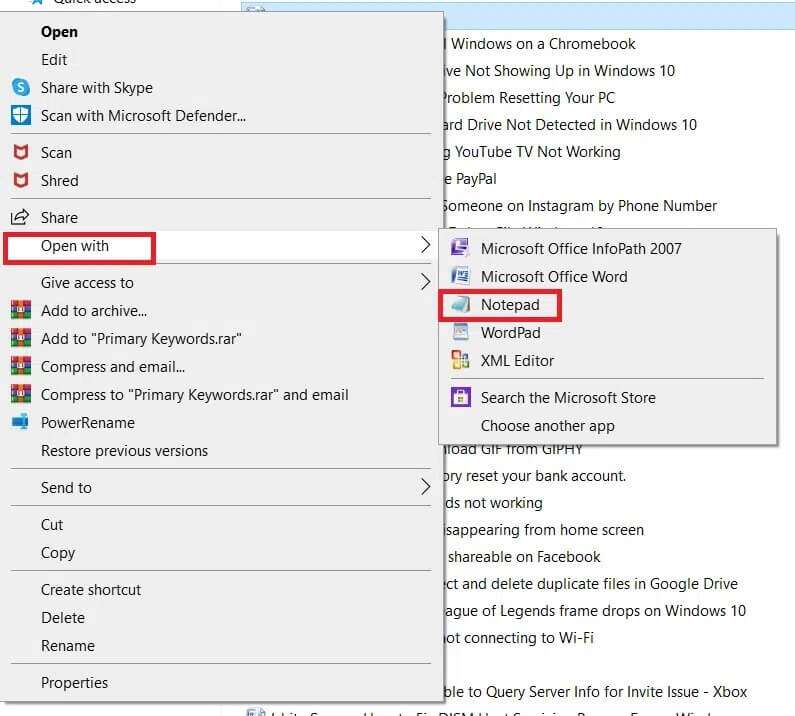Click the WinRAR icon beside Add to "Primary Keywords.rar"

coord(21,338)
